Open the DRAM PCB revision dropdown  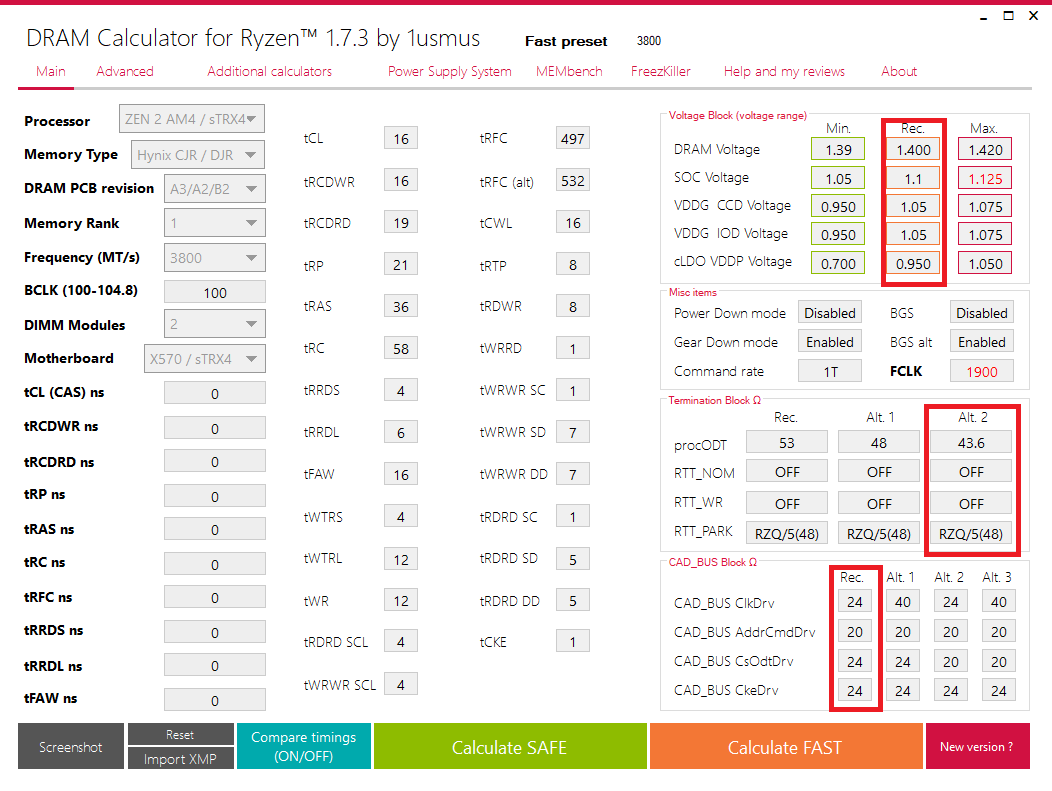coord(214,189)
